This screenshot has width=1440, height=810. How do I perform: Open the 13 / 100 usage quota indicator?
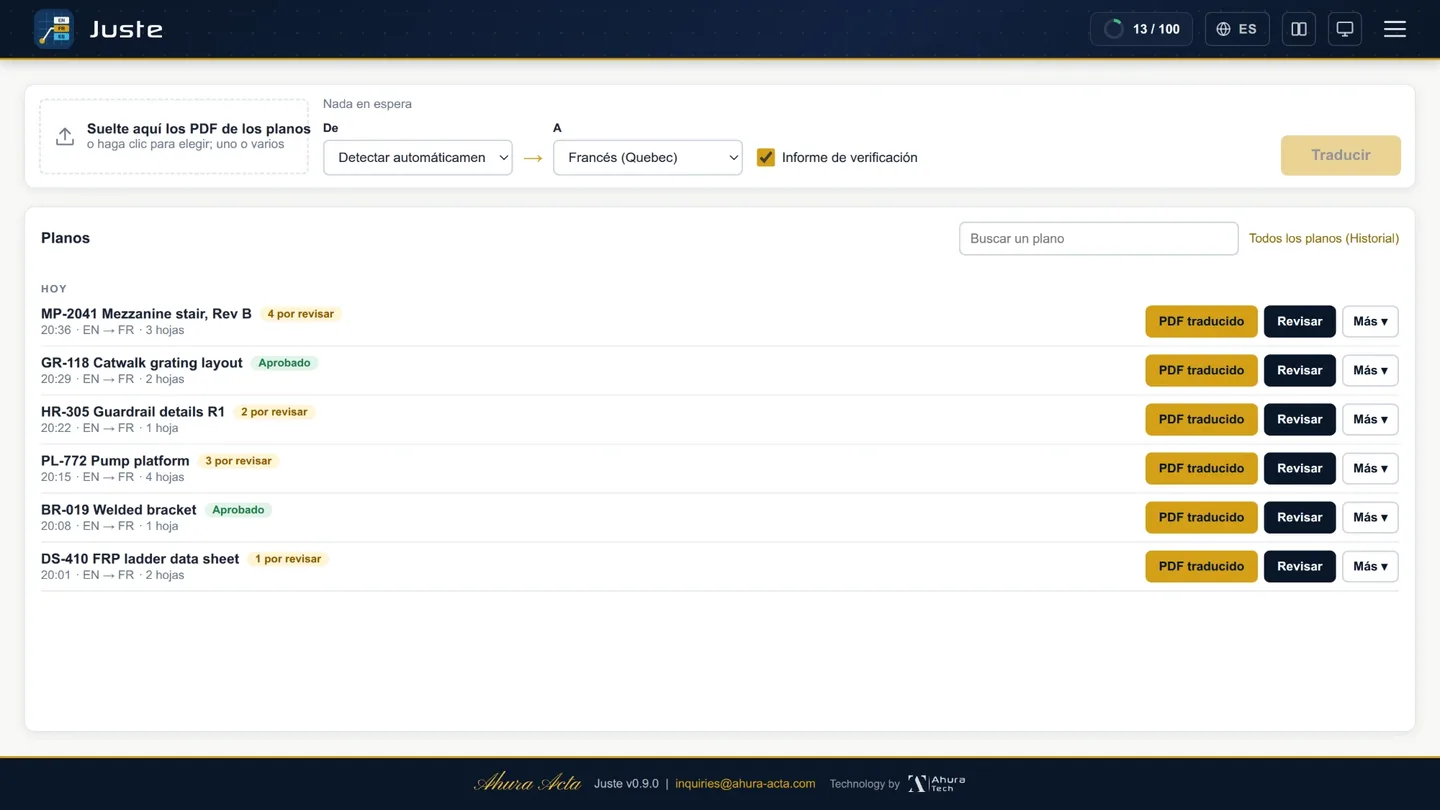tap(1141, 29)
